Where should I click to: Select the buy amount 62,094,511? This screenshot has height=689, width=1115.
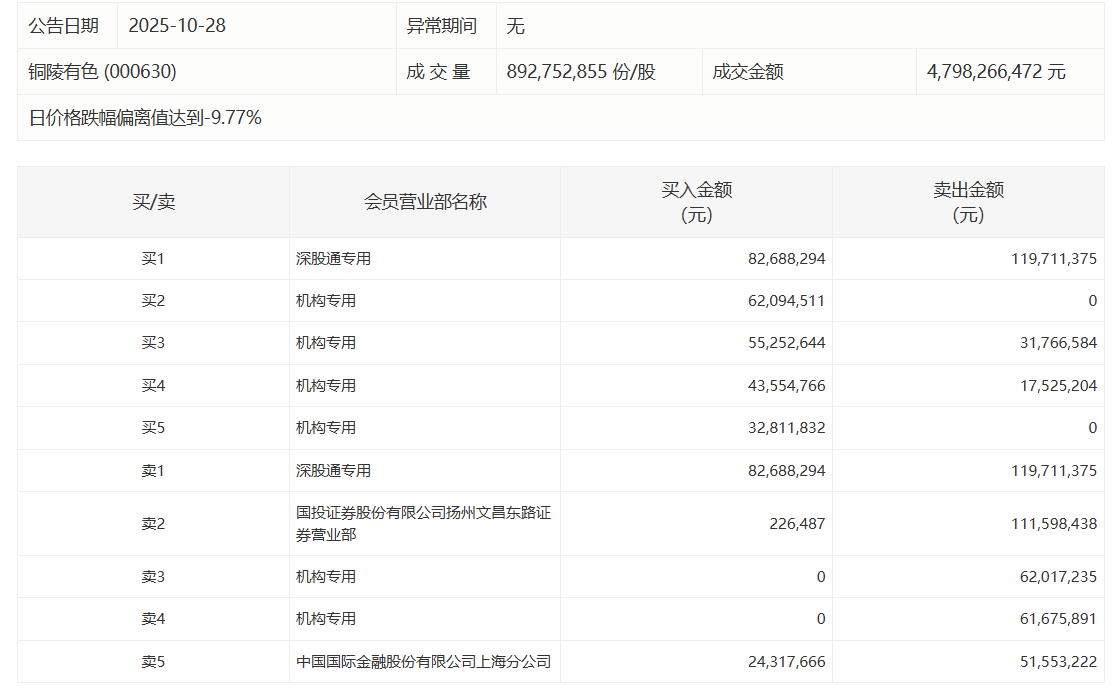click(x=786, y=301)
